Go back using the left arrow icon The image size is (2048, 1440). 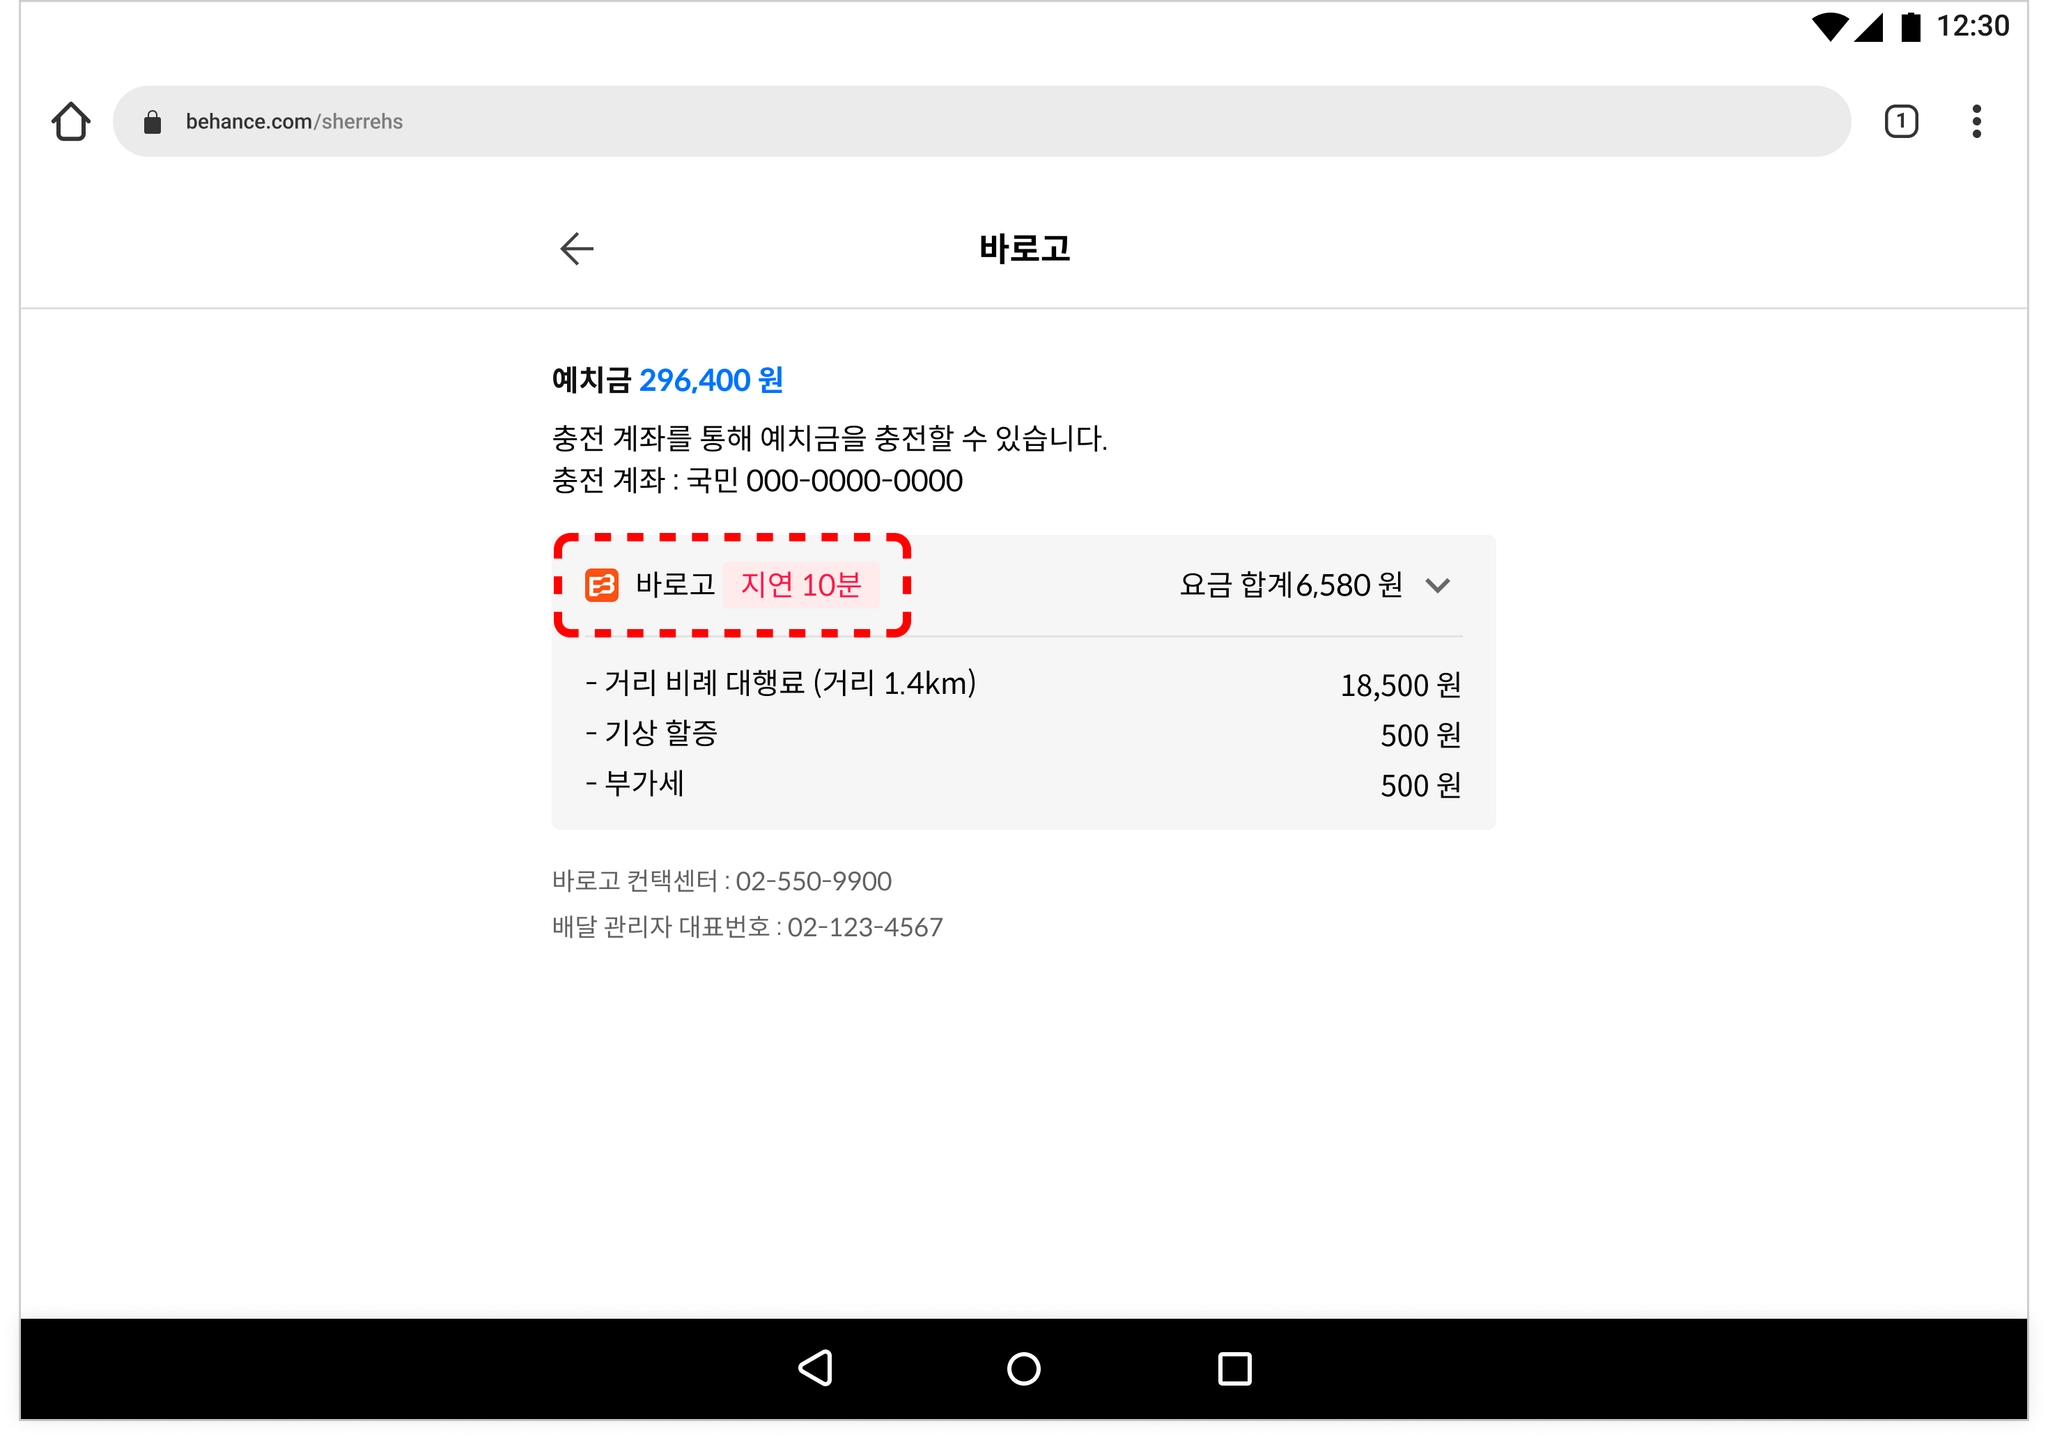[577, 248]
